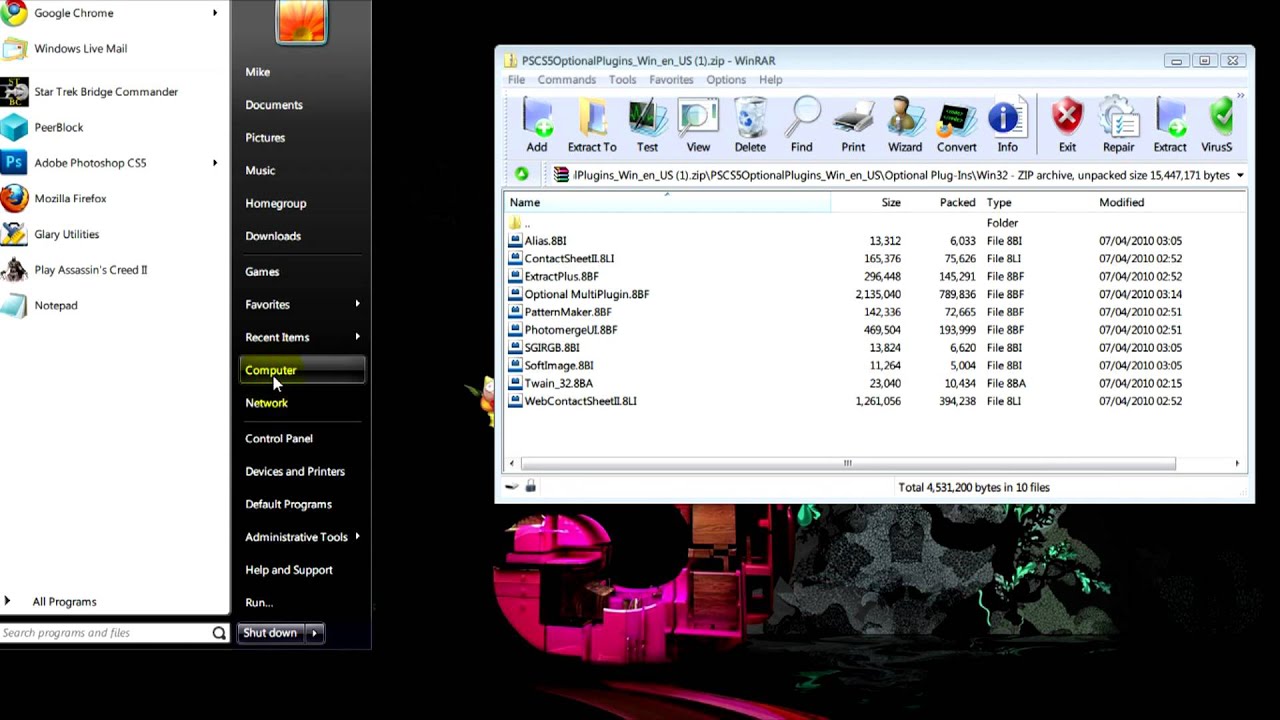
Task: Click the VirusScan toolbar icon
Action: click(x=1218, y=126)
